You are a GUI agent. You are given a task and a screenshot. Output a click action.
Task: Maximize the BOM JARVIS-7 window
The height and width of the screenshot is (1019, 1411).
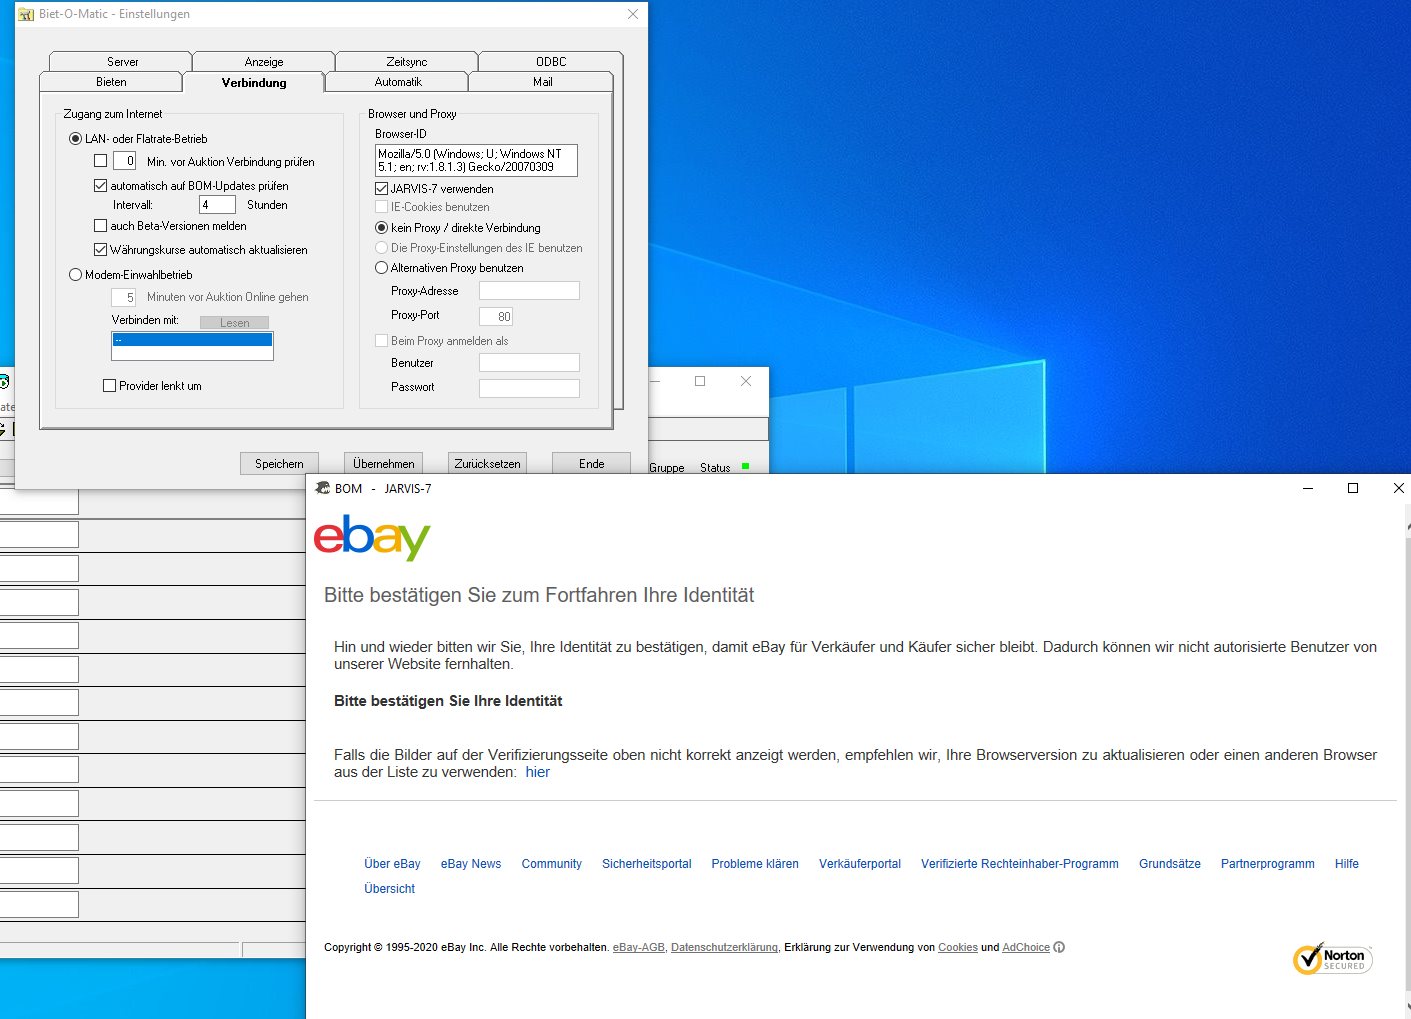pyautogui.click(x=1352, y=488)
